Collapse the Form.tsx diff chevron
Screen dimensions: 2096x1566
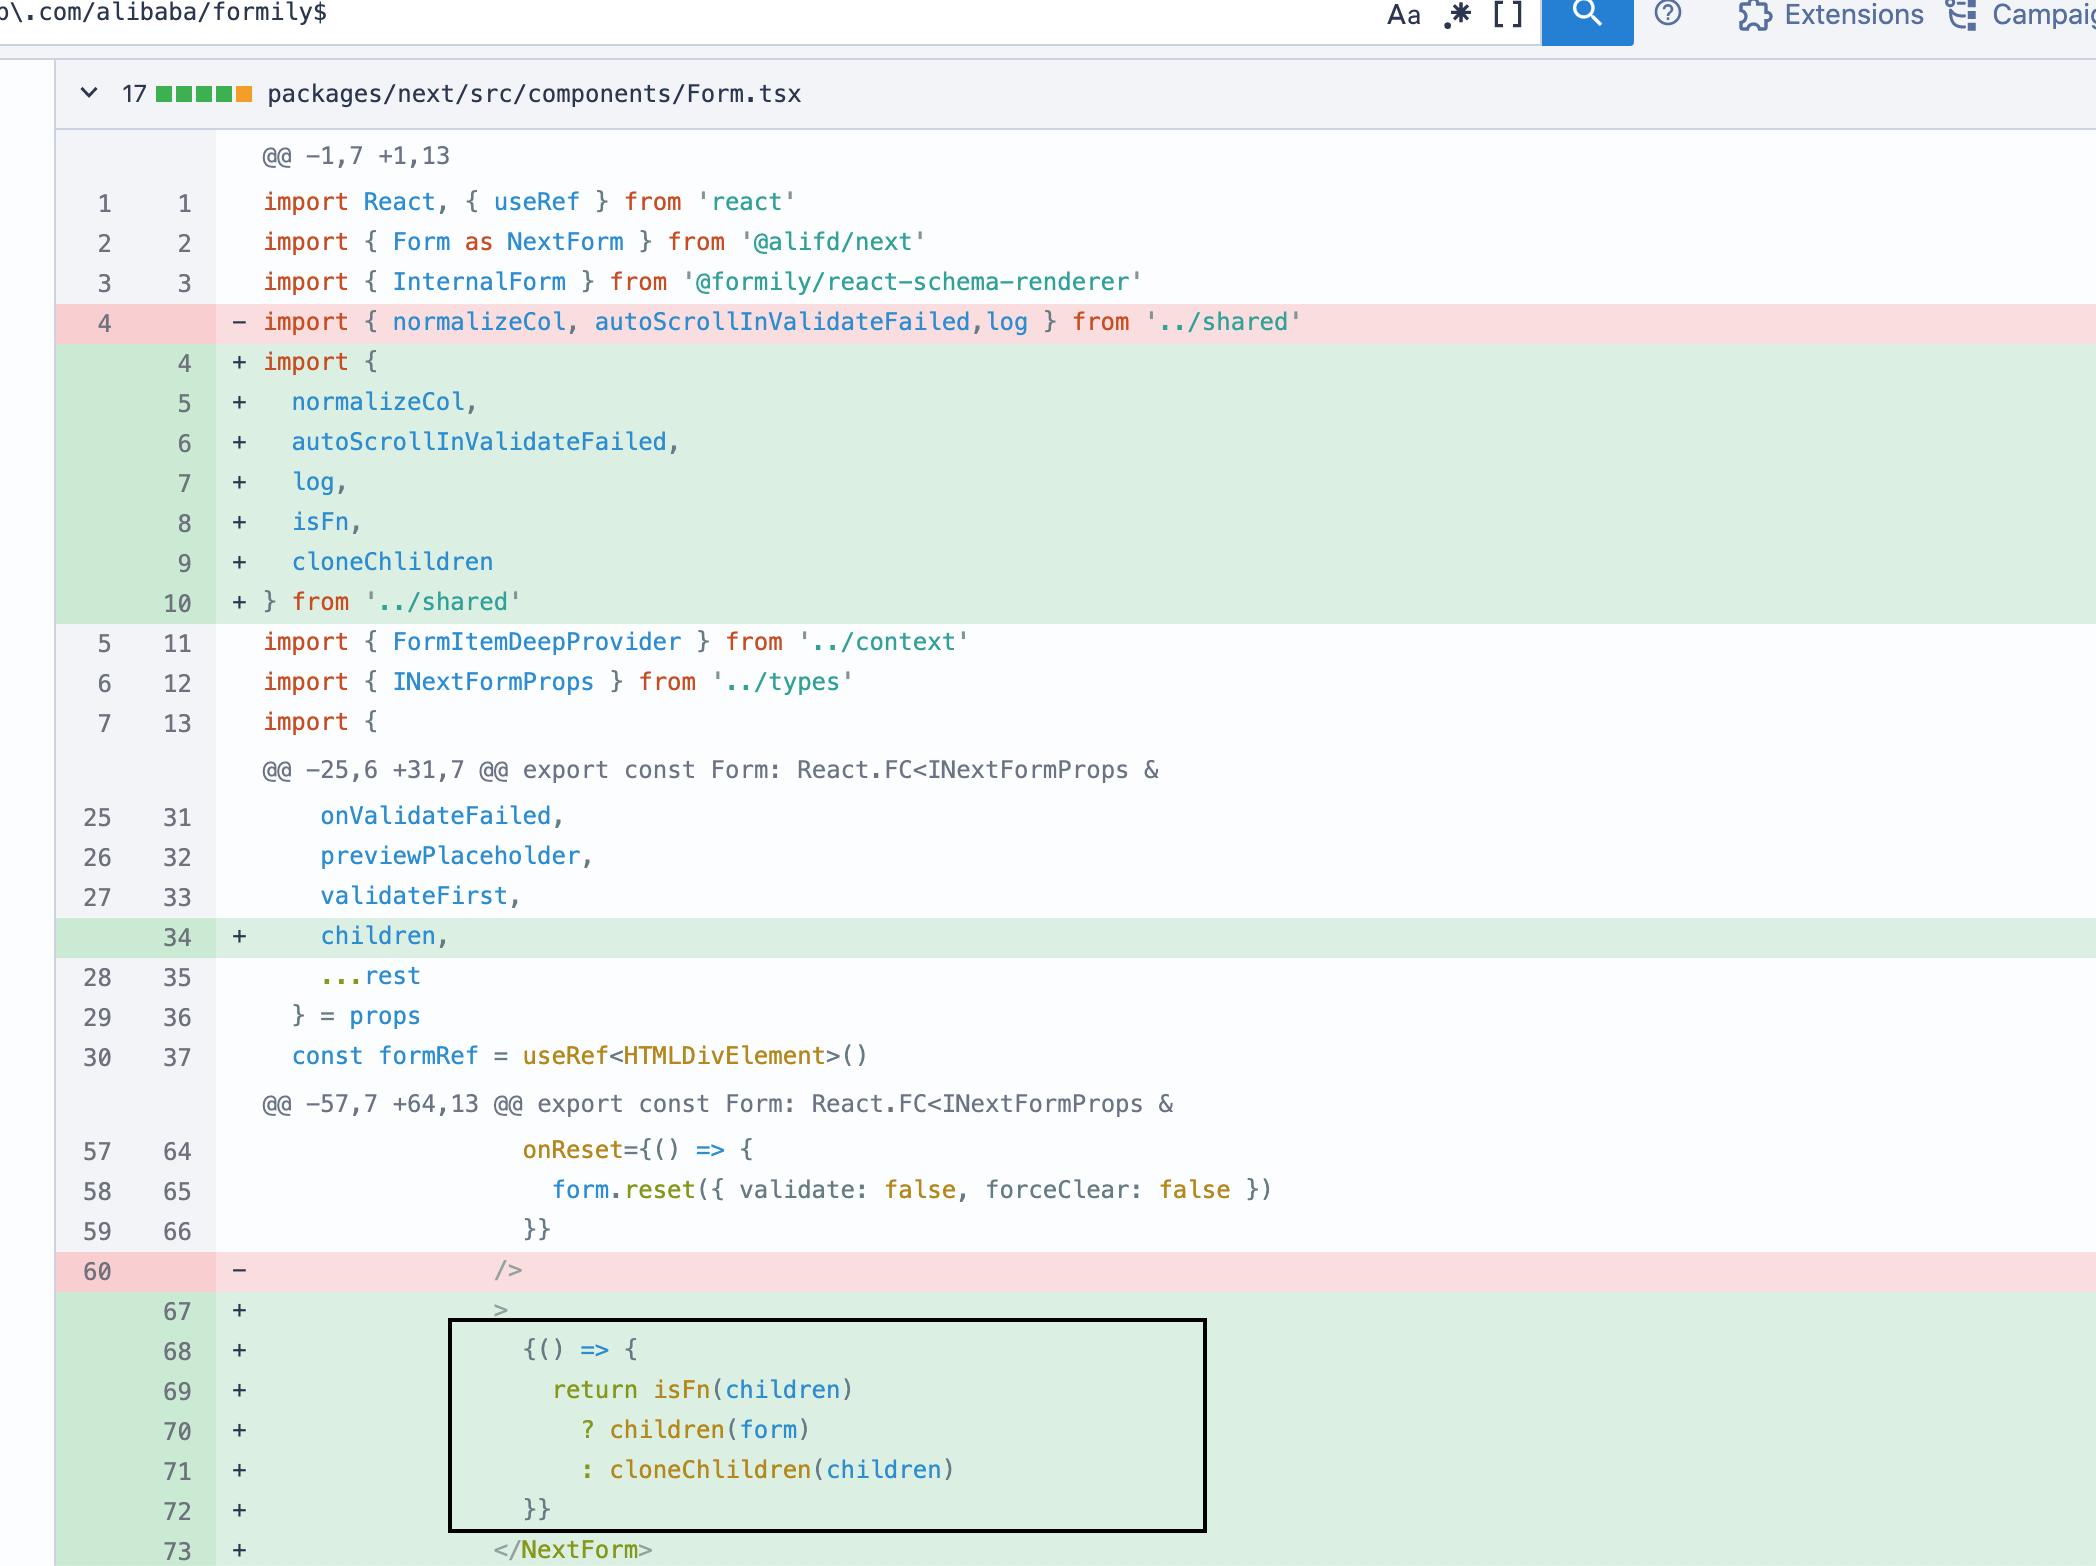89,93
